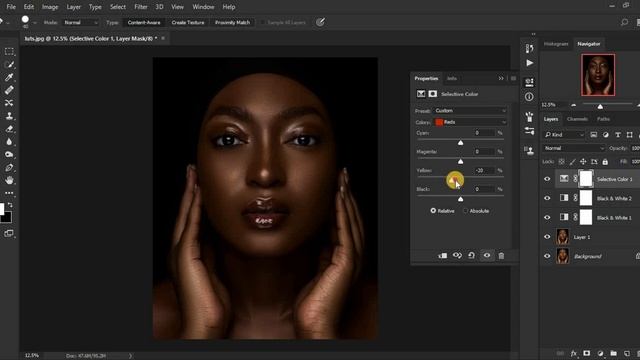
Task: Click the Masks icon in Properties panel
Action: click(x=433, y=94)
